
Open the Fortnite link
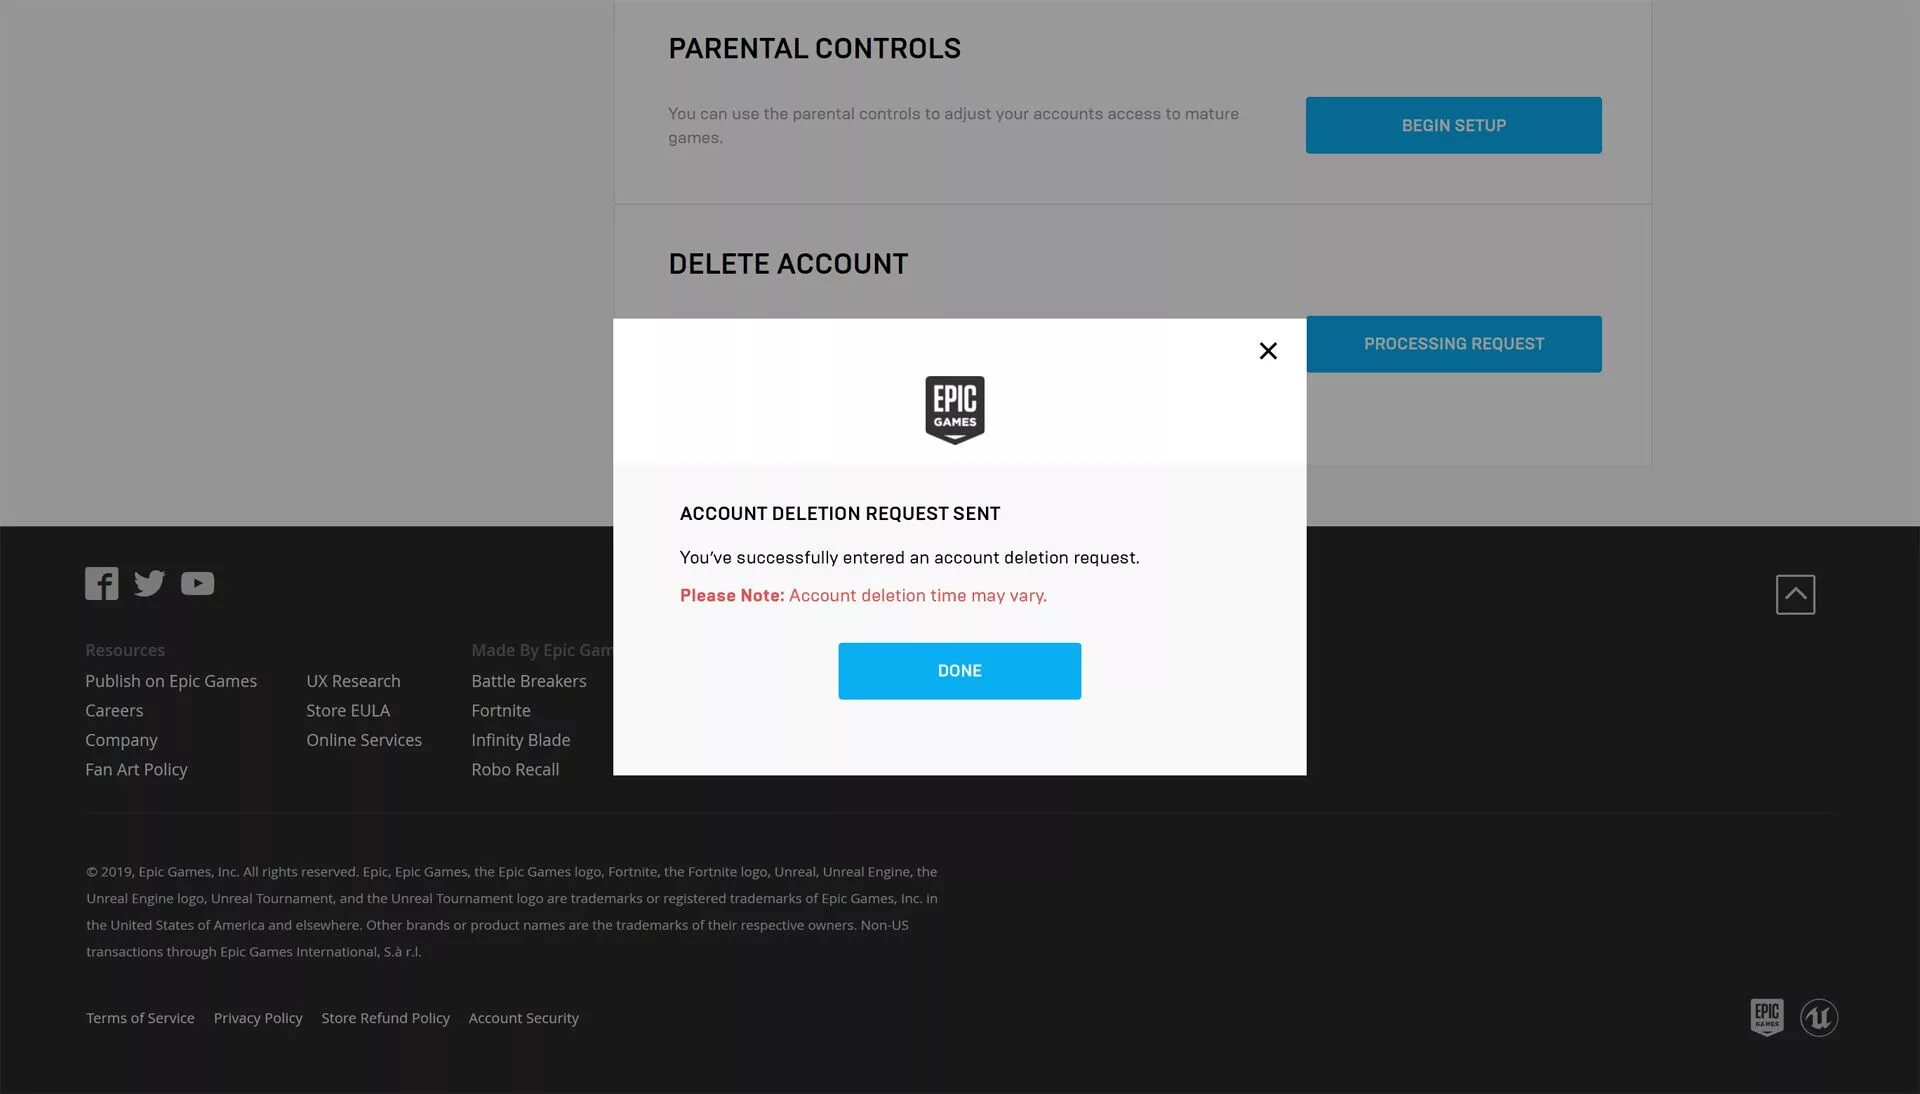[x=501, y=710]
